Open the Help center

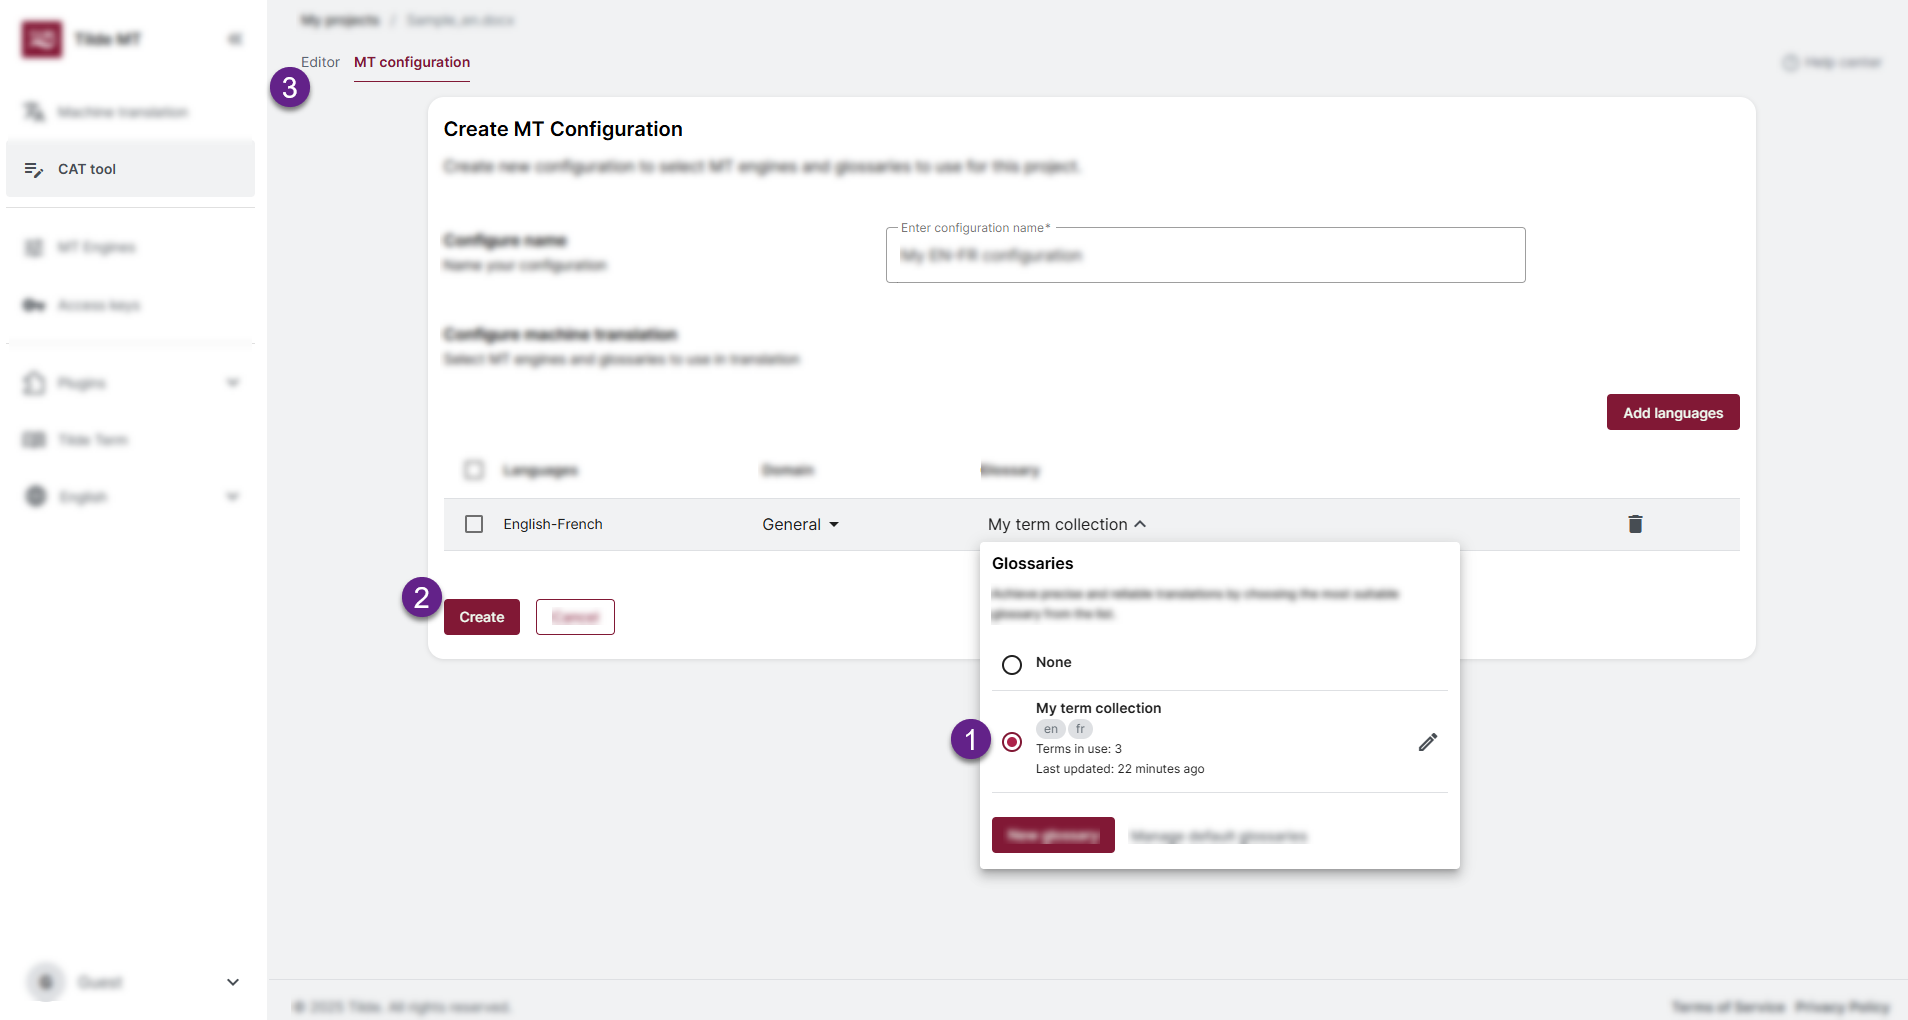(1833, 61)
